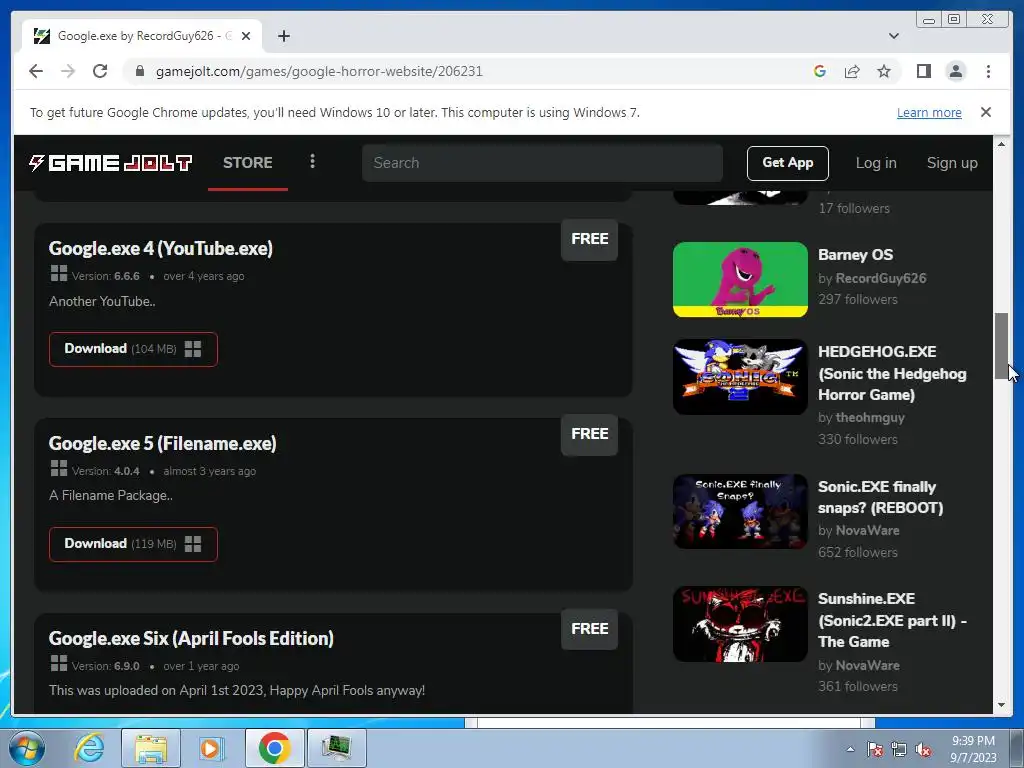Screen dimensions: 1024x768
Task: Open network tray icon
Action: point(899,750)
